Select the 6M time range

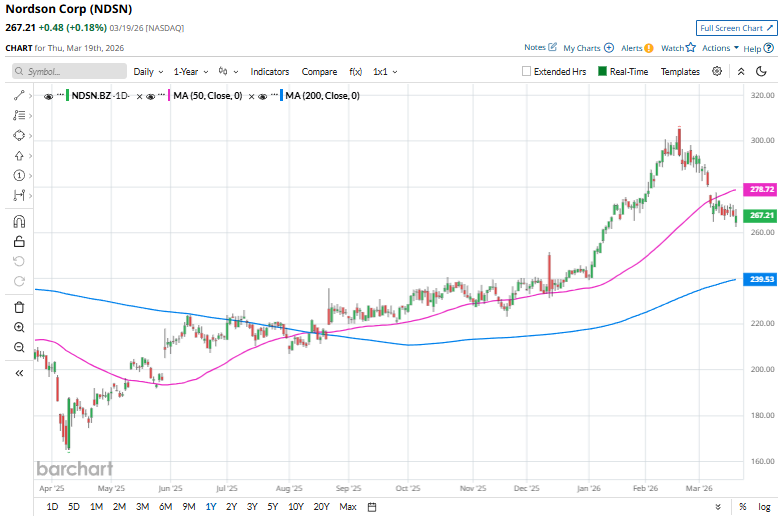(165, 507)
